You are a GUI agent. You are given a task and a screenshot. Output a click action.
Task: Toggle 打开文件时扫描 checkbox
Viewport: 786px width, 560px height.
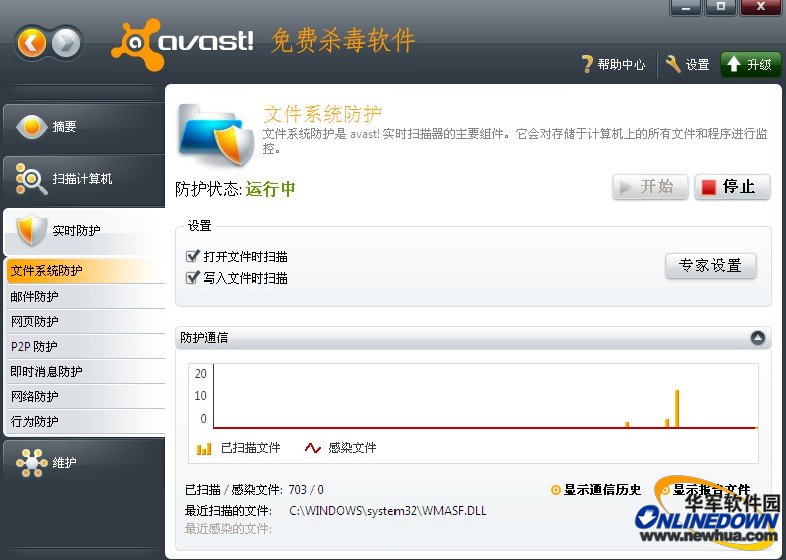(192, 256)
